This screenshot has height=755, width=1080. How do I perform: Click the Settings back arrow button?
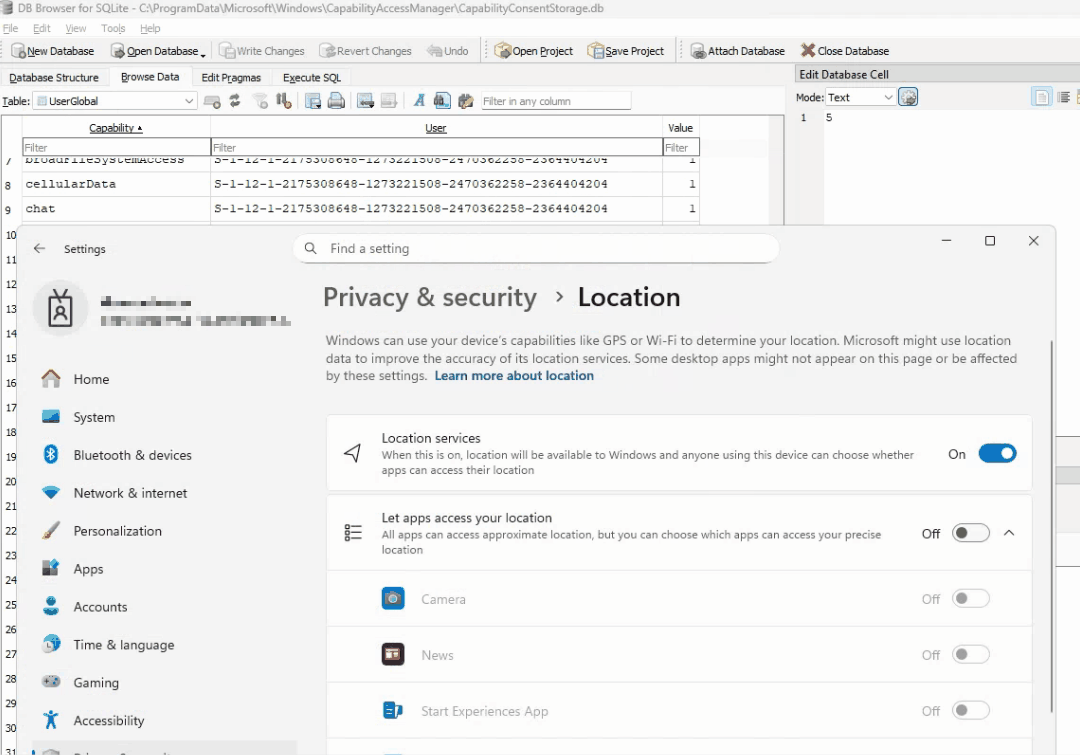pos(40,249)
